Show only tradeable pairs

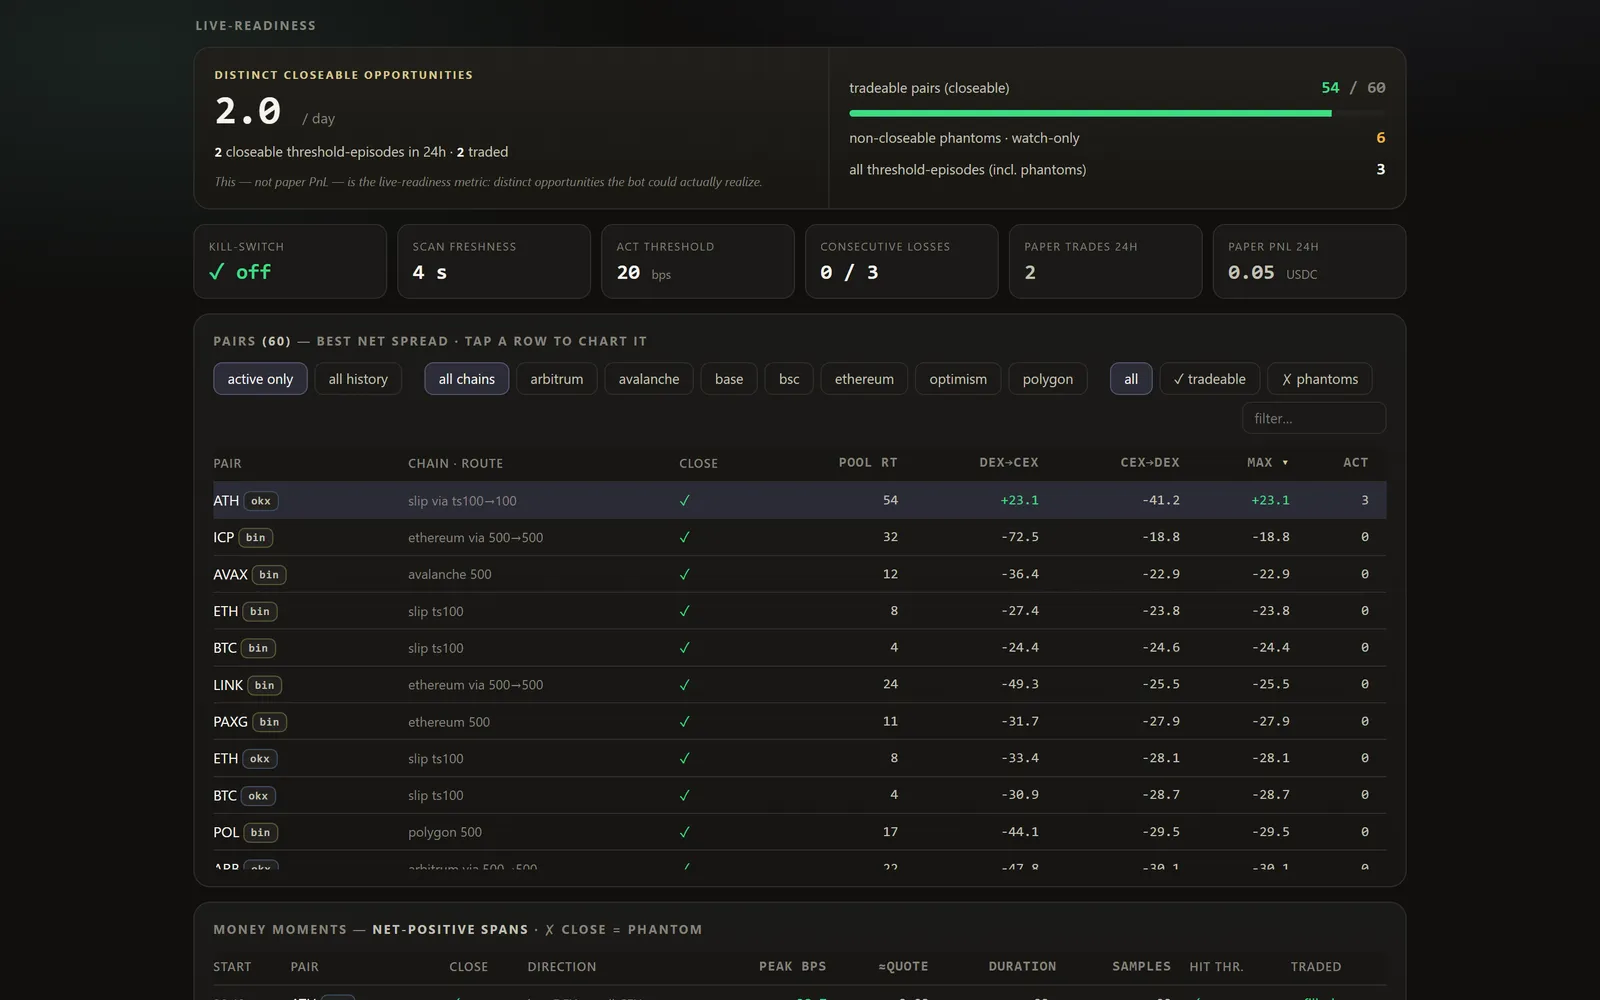(x=1210, y=379)
